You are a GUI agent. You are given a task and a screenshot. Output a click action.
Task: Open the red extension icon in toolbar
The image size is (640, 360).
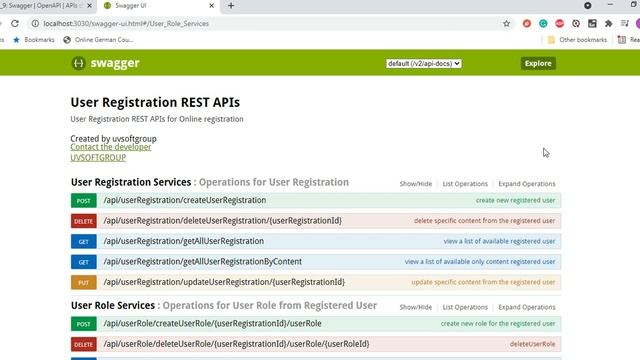527,24
